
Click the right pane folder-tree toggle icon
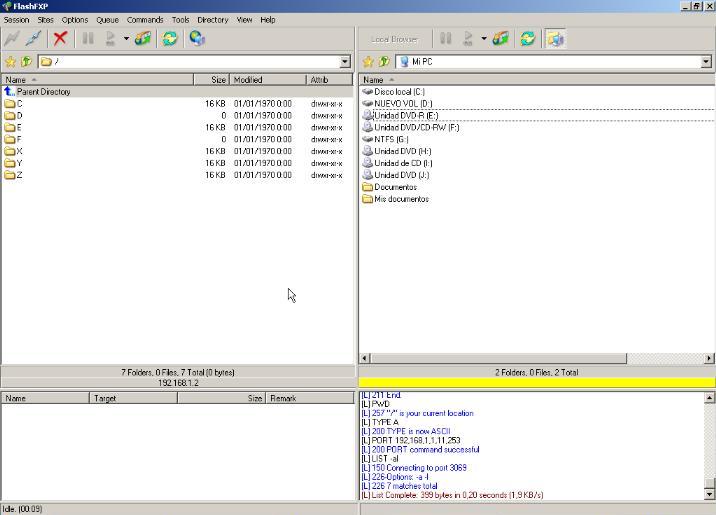point(555,38)
